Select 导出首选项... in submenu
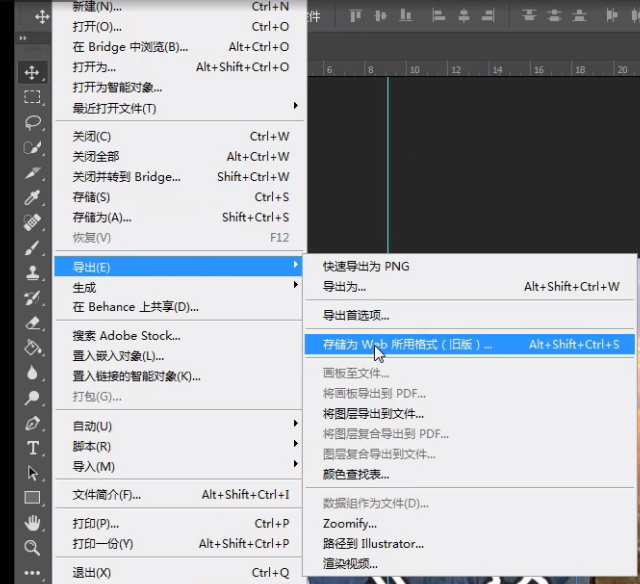 (470, 315)
